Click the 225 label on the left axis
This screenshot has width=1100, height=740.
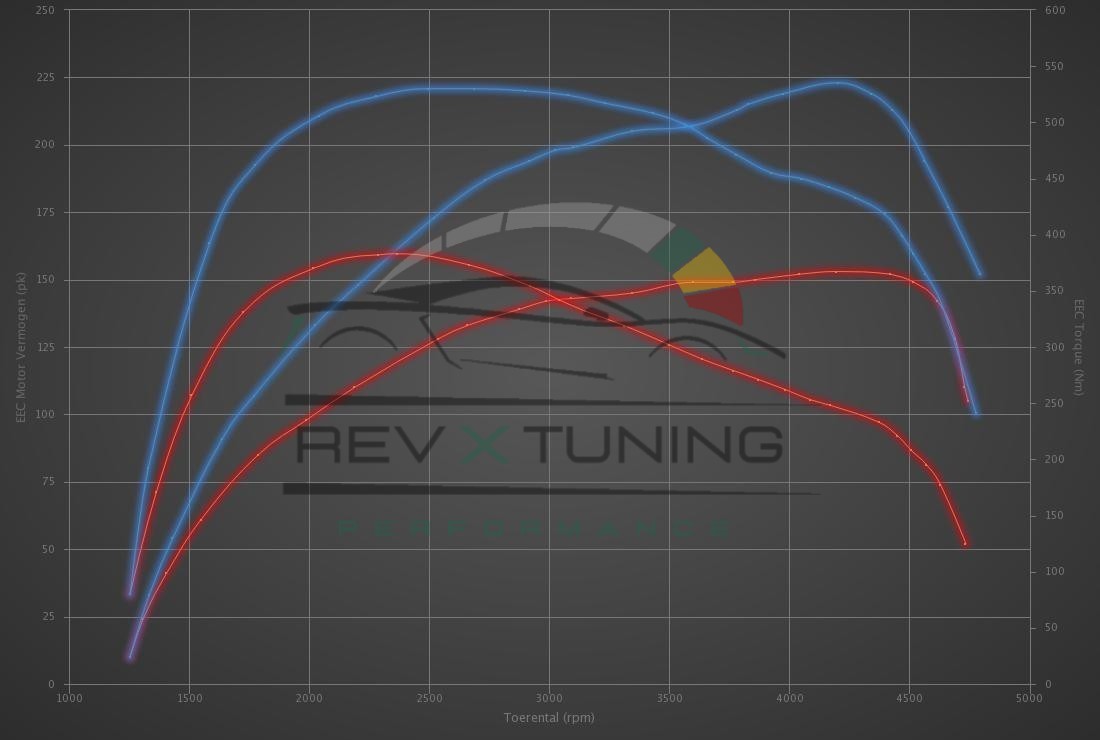(x=46, y=77)
